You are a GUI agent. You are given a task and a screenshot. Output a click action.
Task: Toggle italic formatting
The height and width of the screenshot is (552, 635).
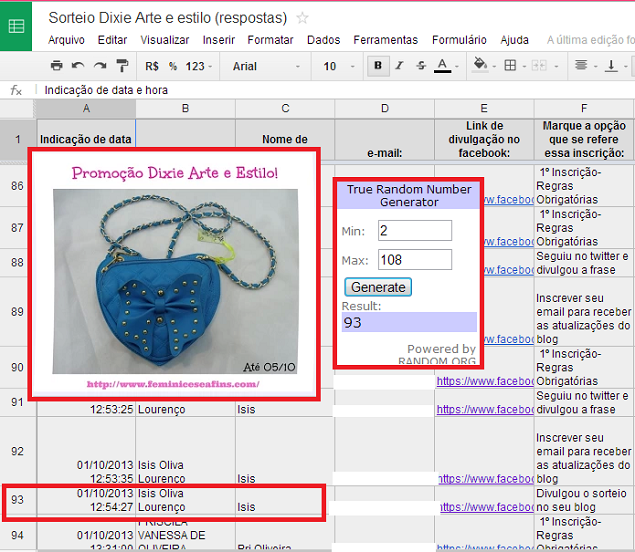399,66
